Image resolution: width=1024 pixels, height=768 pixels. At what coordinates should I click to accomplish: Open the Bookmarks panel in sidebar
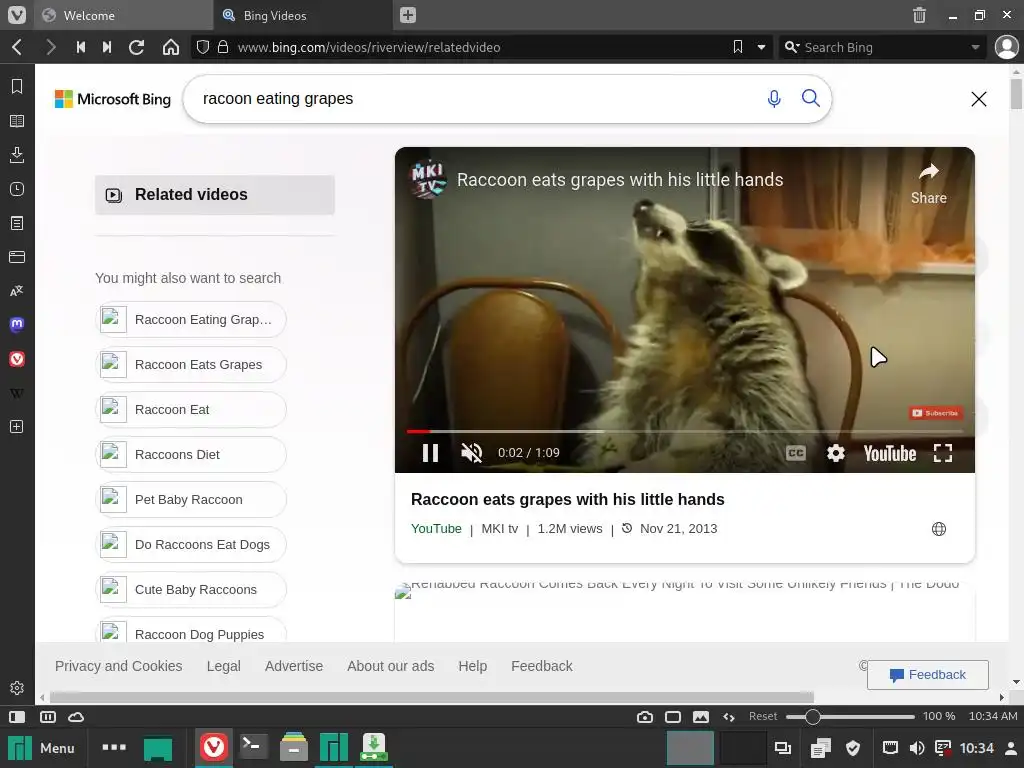click(x=17, y=86)
